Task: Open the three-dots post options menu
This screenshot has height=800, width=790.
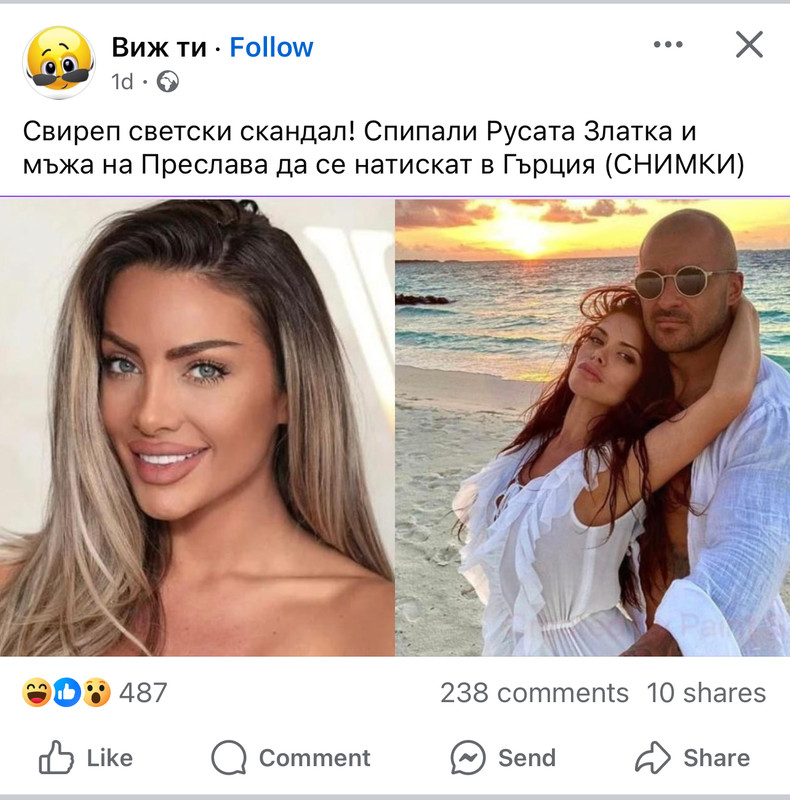Action: click(x=668, y=45)
